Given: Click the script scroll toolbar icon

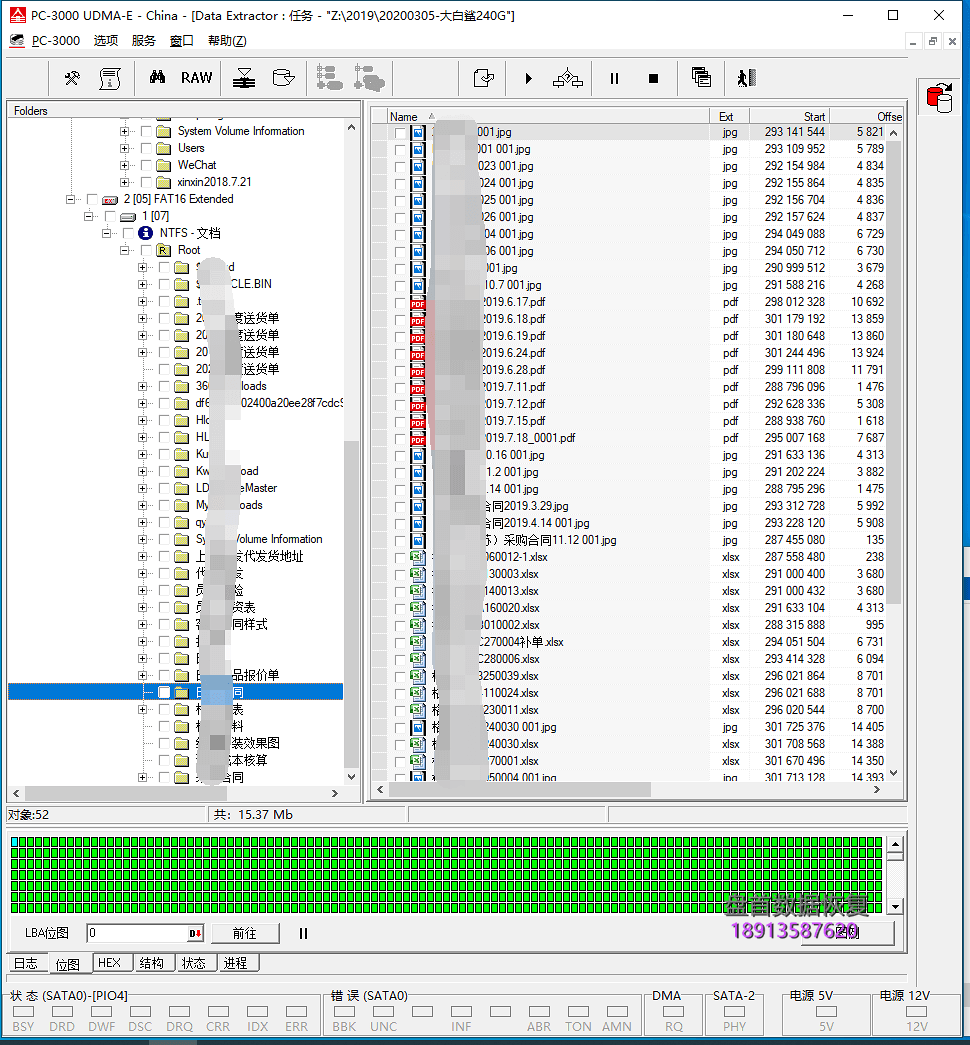Looking at the screenshot, I should point(109,78).
